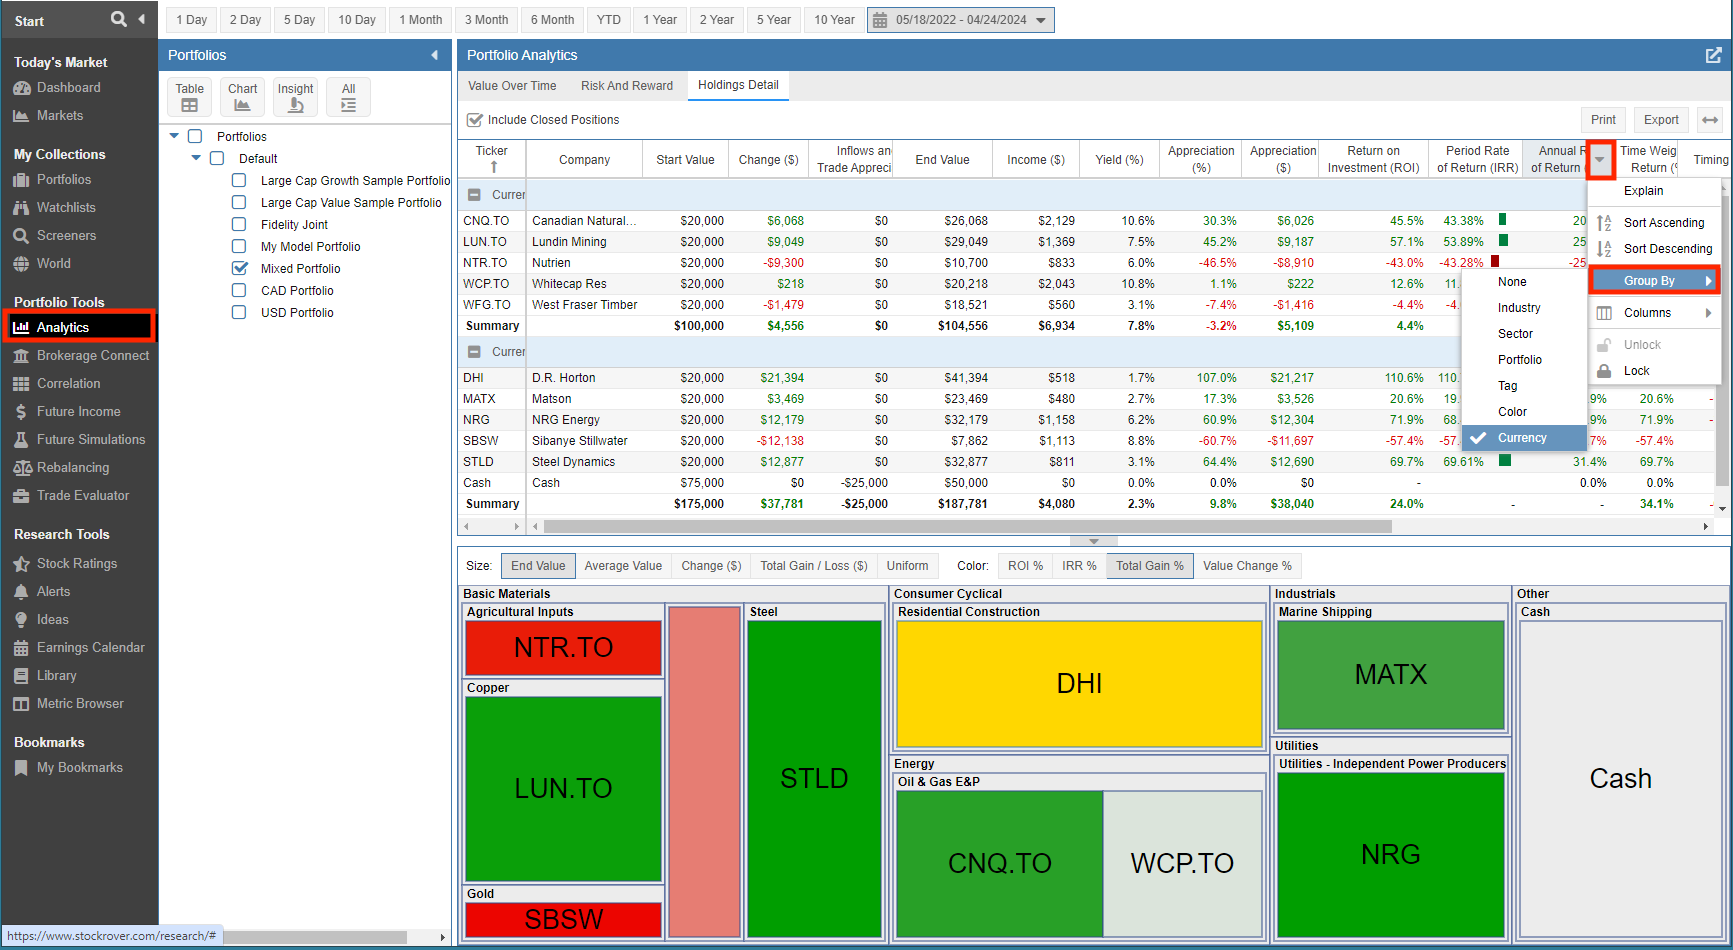Click Future Simulations flask icon
The width and height of the screenshot is (1733, 950).
pos(21,440)
